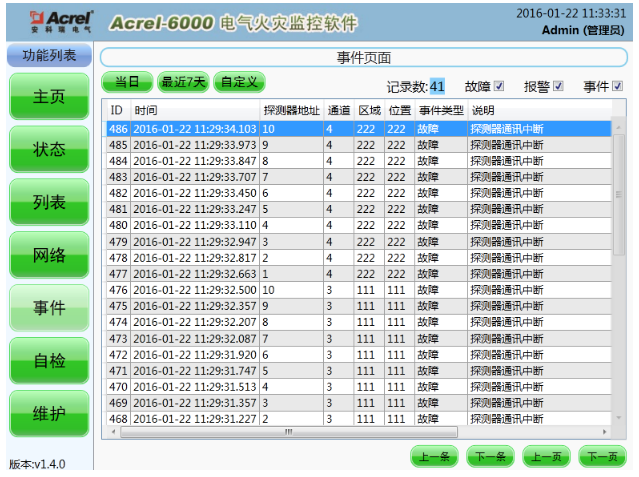The height and width of the screenshot is (477, 639).
Task: Toggle the 事件 event checkbox
Action: 617,86
